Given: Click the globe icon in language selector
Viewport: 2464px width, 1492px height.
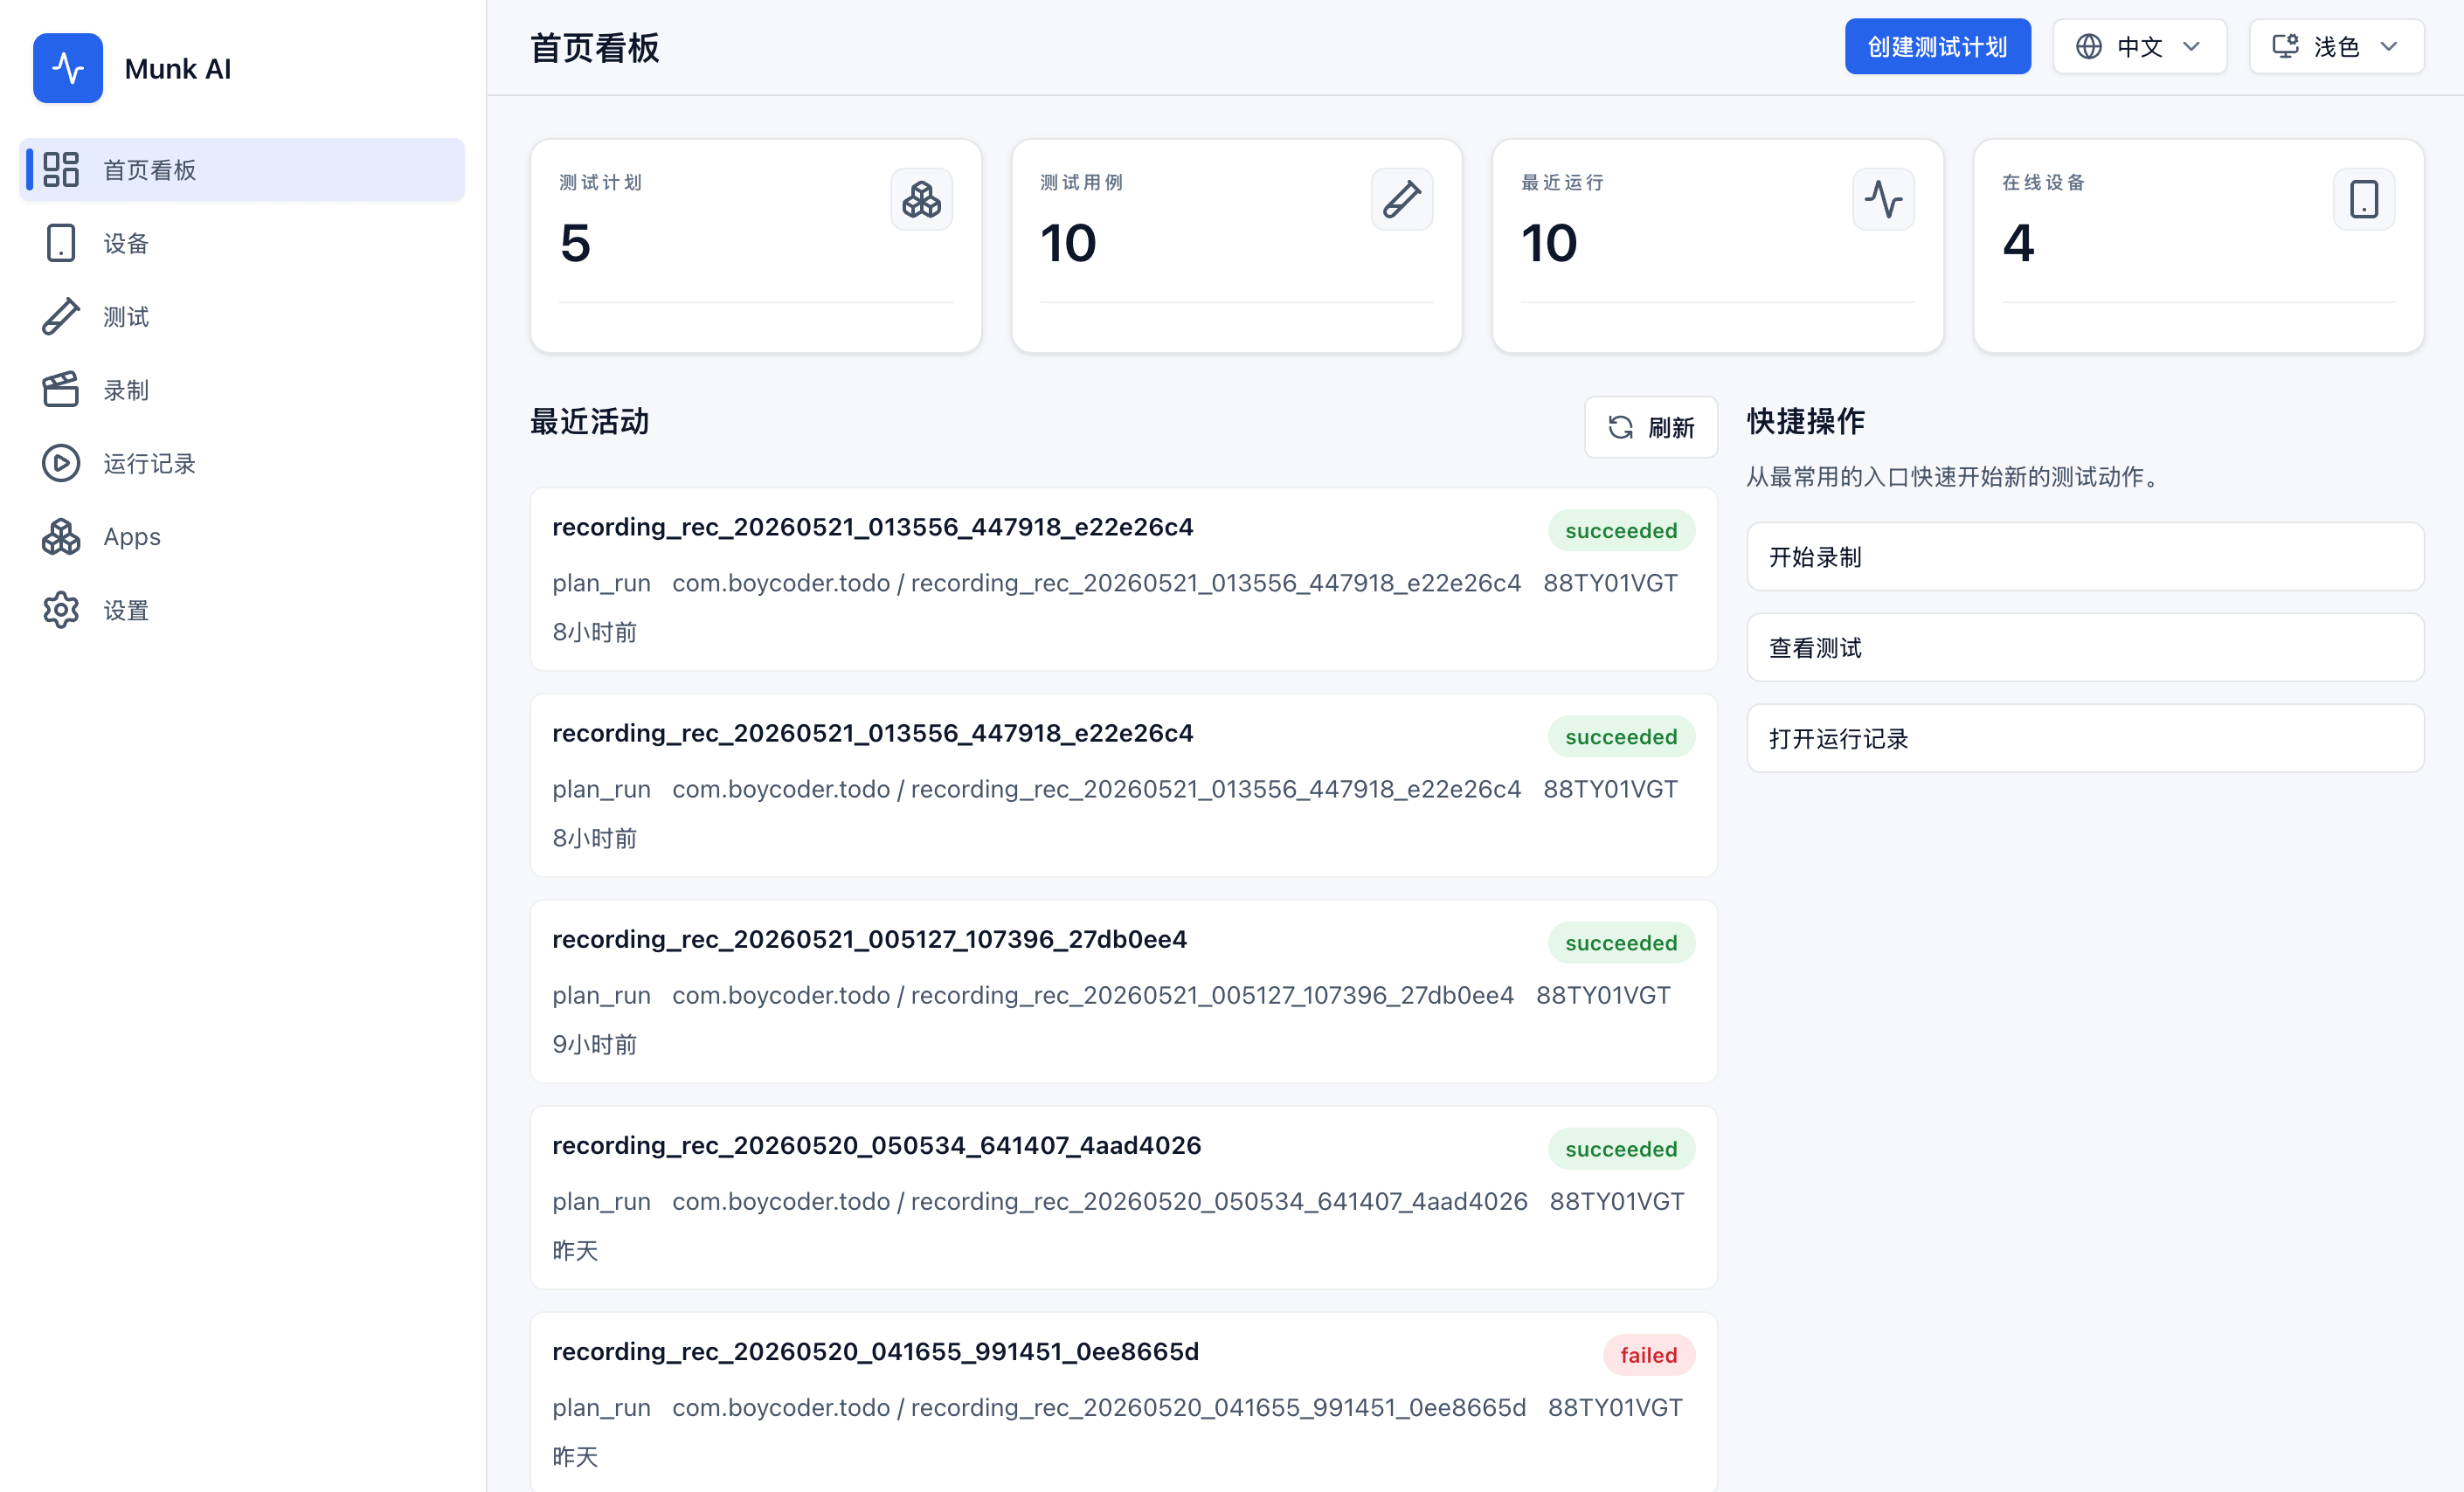Looking at the screenshot, I should pos(2089,47).
